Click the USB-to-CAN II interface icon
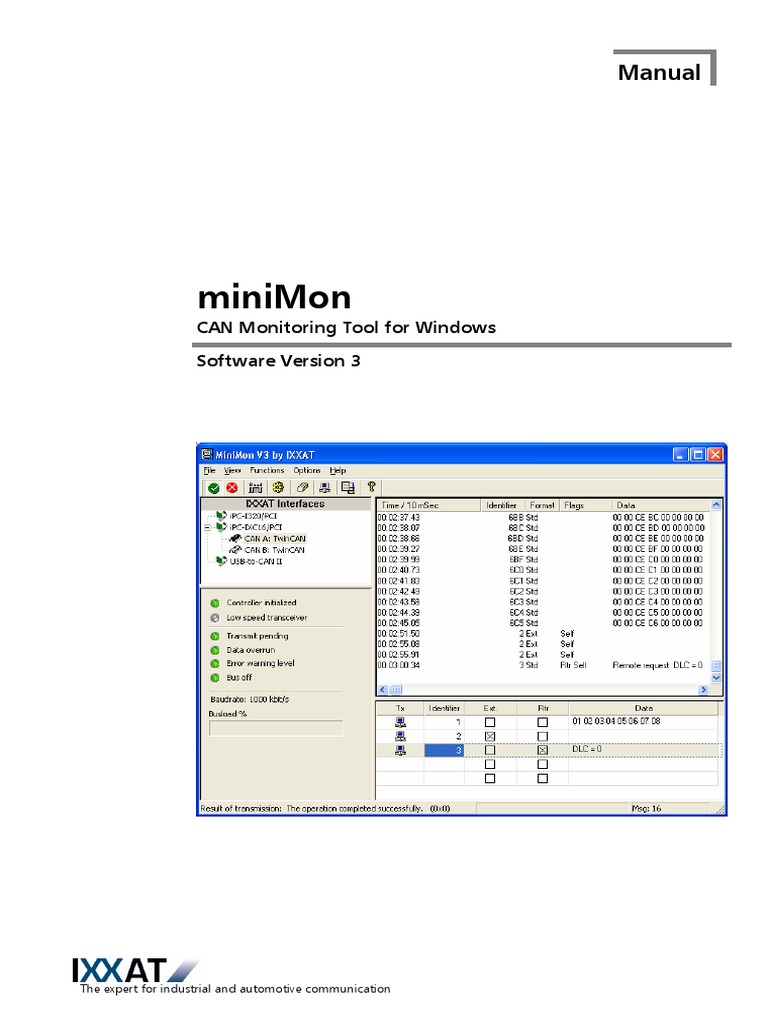Image resolution: width=768 pixels, height=1024 pixels. tap(221, 561)
